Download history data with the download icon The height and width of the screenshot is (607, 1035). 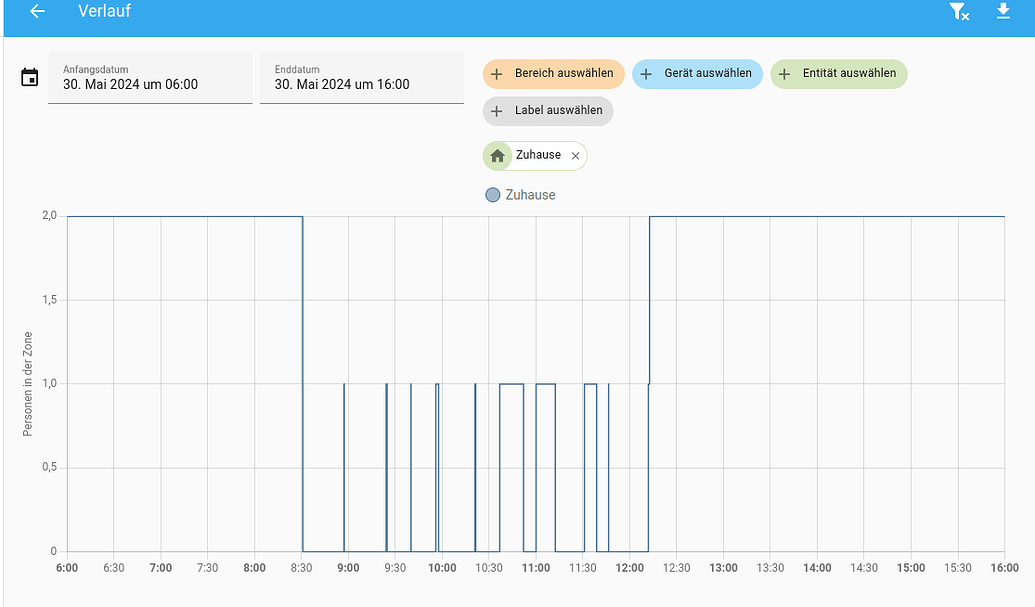(1002, 12)
